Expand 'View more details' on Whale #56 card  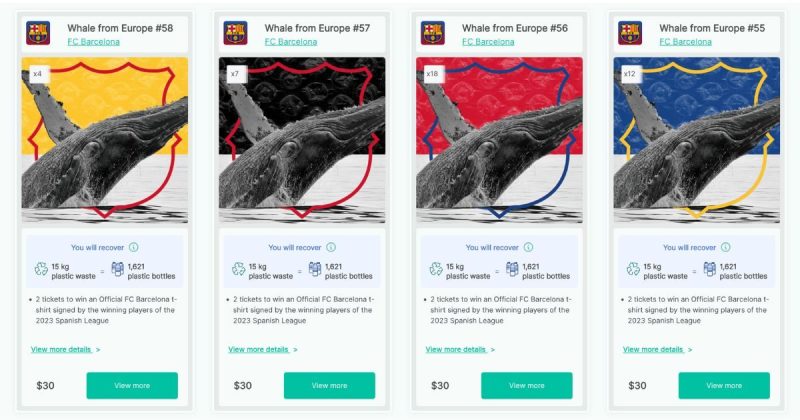pos(460,350)
